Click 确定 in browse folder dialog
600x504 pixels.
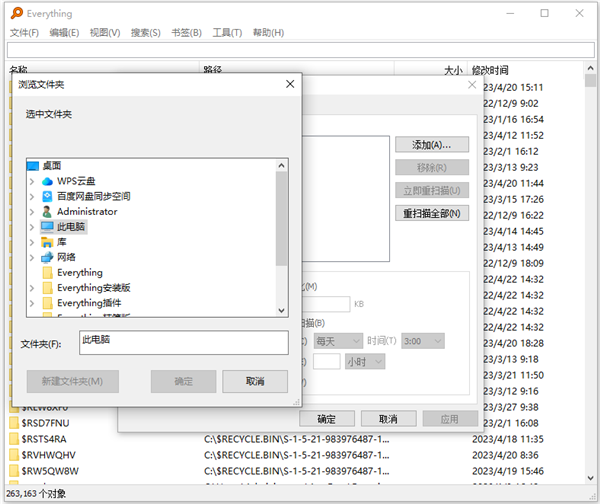(183, 381)
